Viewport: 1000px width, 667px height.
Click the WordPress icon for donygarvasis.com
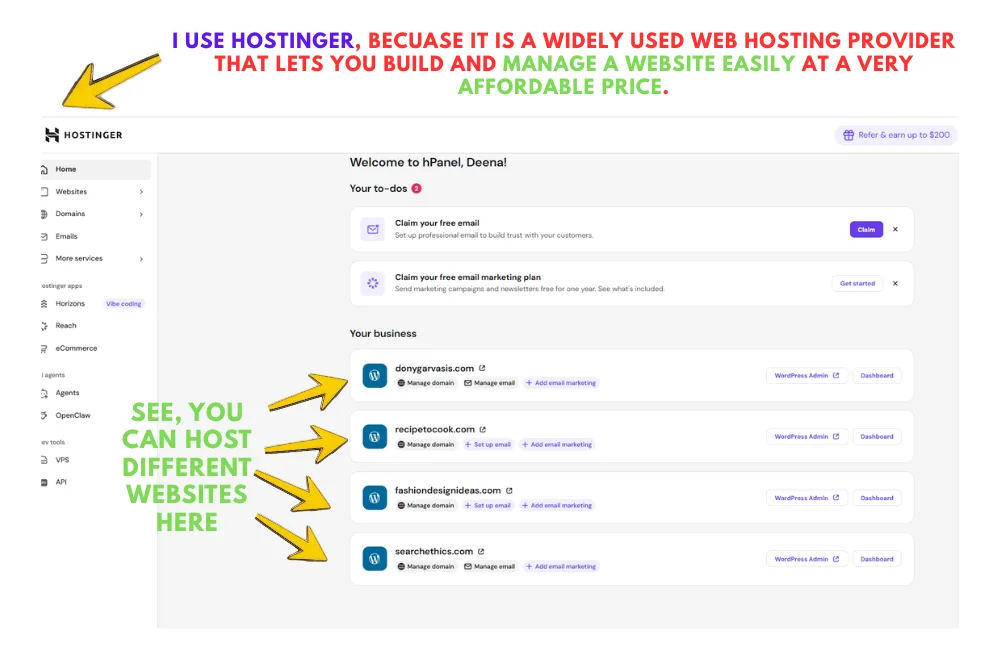(x=374, y=376)
